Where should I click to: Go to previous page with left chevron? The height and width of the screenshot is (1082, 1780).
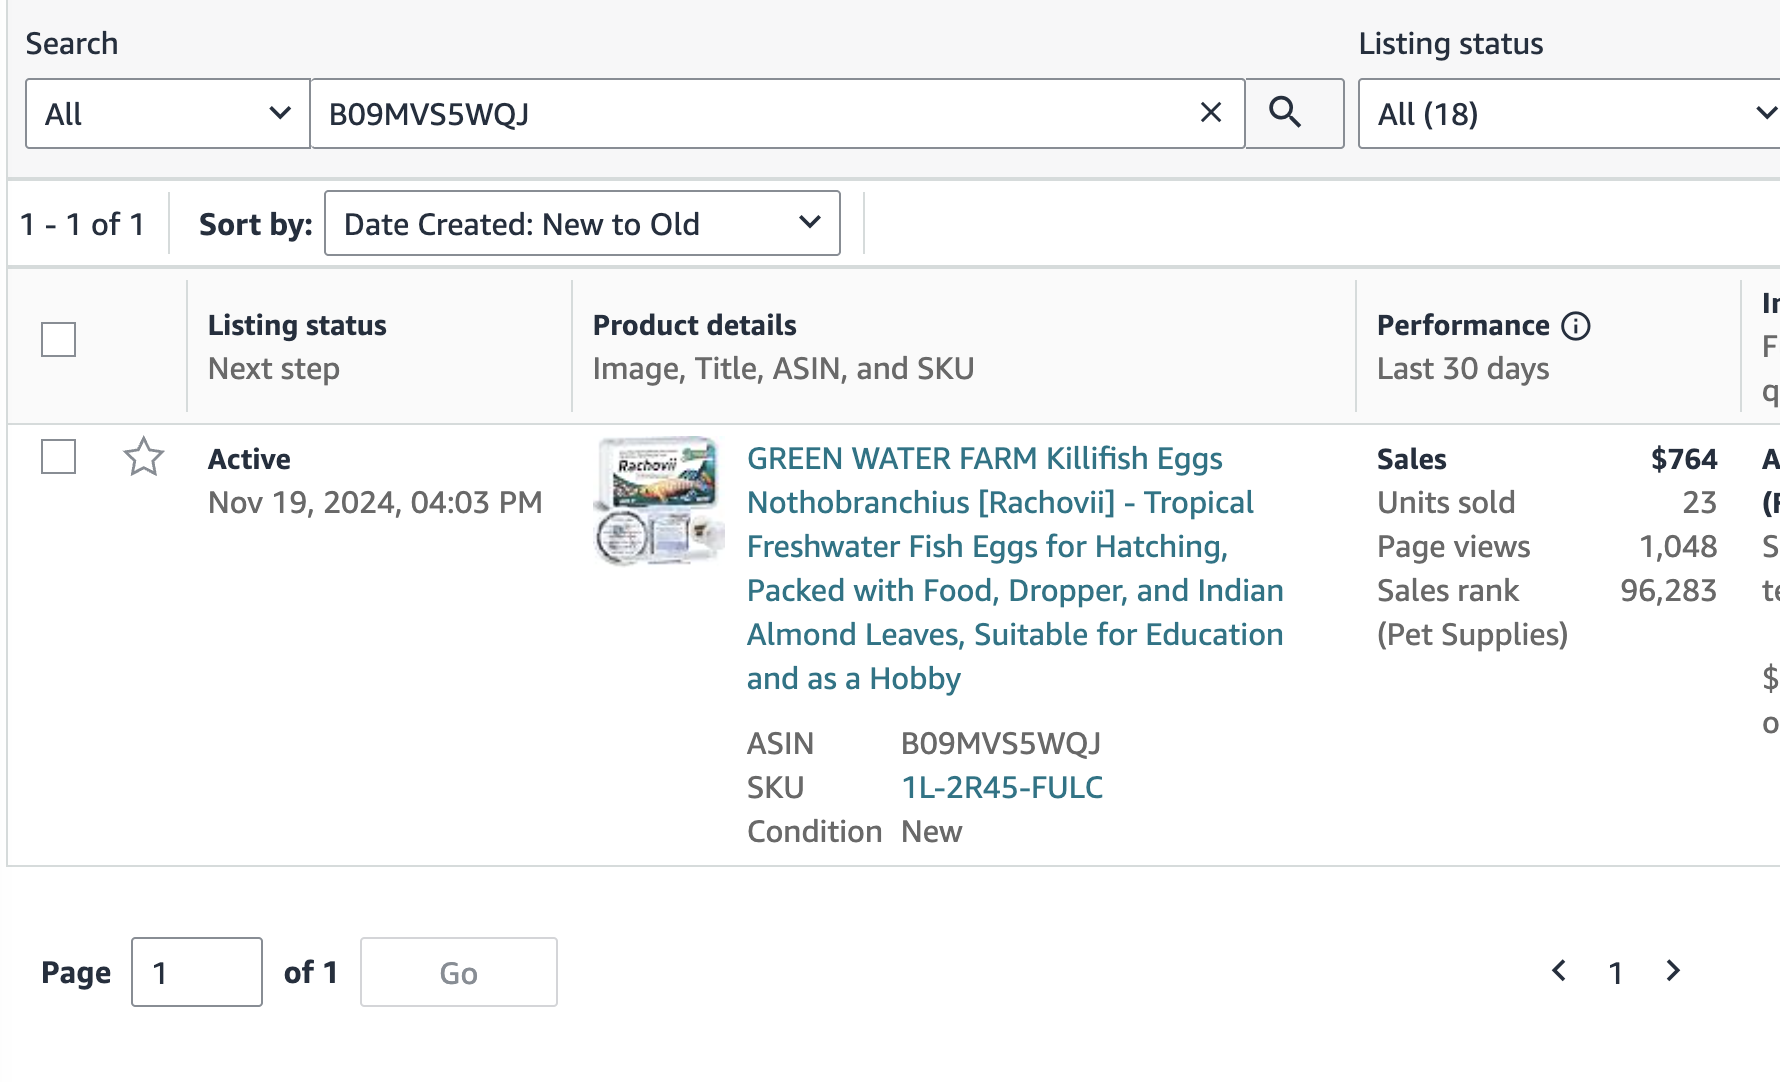click(x=1559, y=971)
